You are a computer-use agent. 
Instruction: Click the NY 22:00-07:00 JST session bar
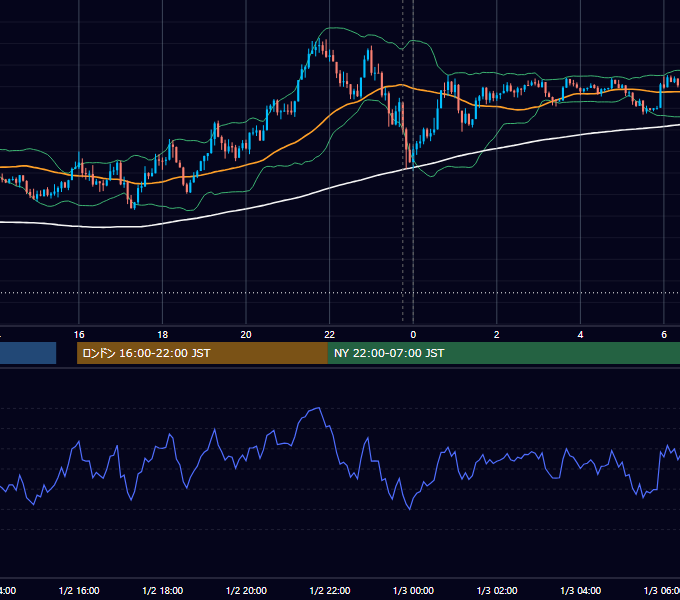pos(503,353)
